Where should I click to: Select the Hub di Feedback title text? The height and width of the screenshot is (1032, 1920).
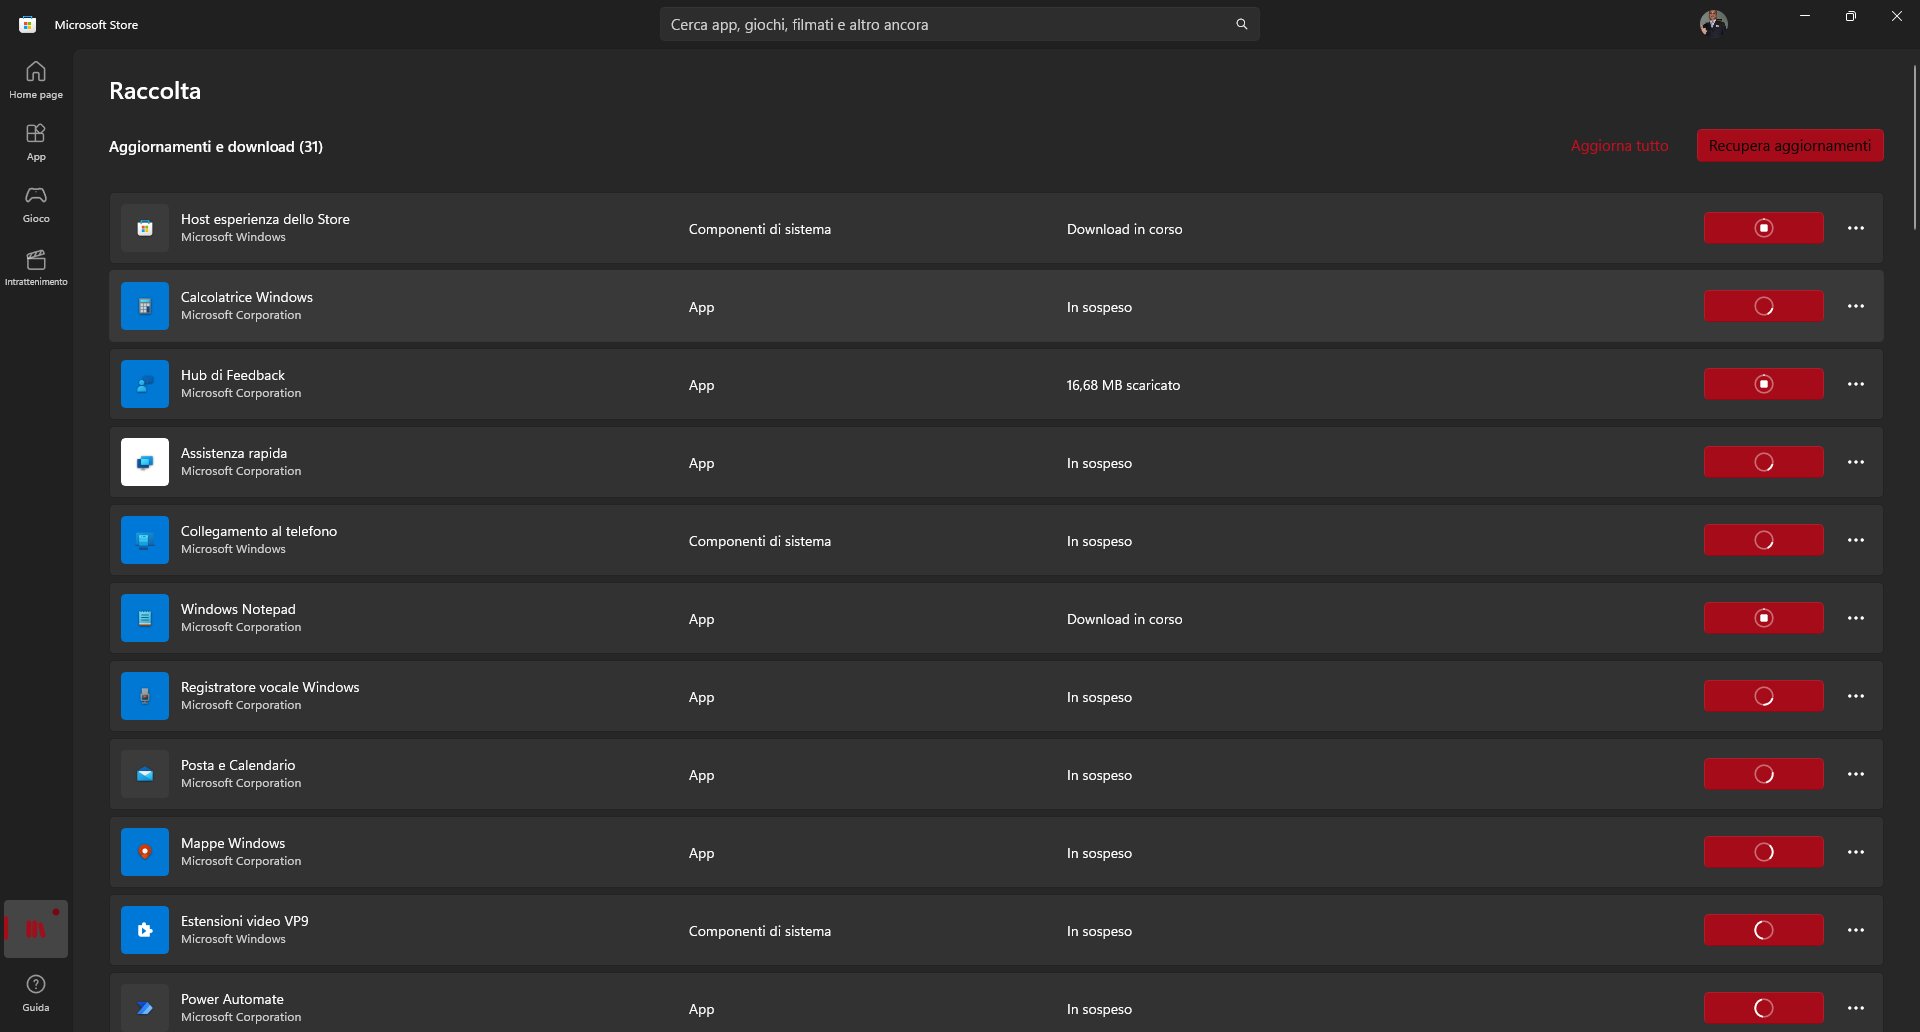click(233, 375)
